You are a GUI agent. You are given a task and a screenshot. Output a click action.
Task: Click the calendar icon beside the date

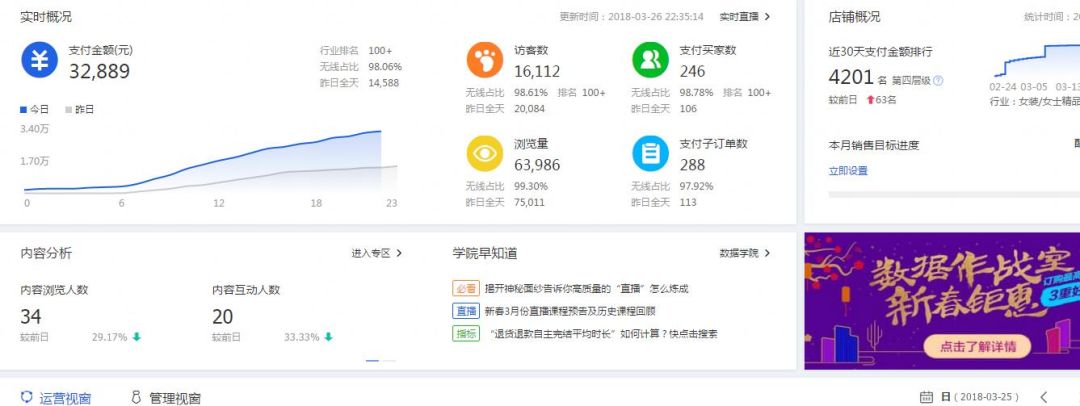coord(926,397)
